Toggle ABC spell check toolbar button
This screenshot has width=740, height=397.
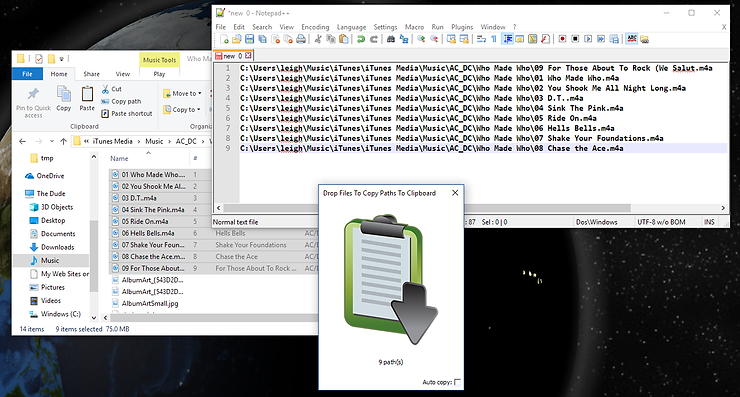[631, 39]
